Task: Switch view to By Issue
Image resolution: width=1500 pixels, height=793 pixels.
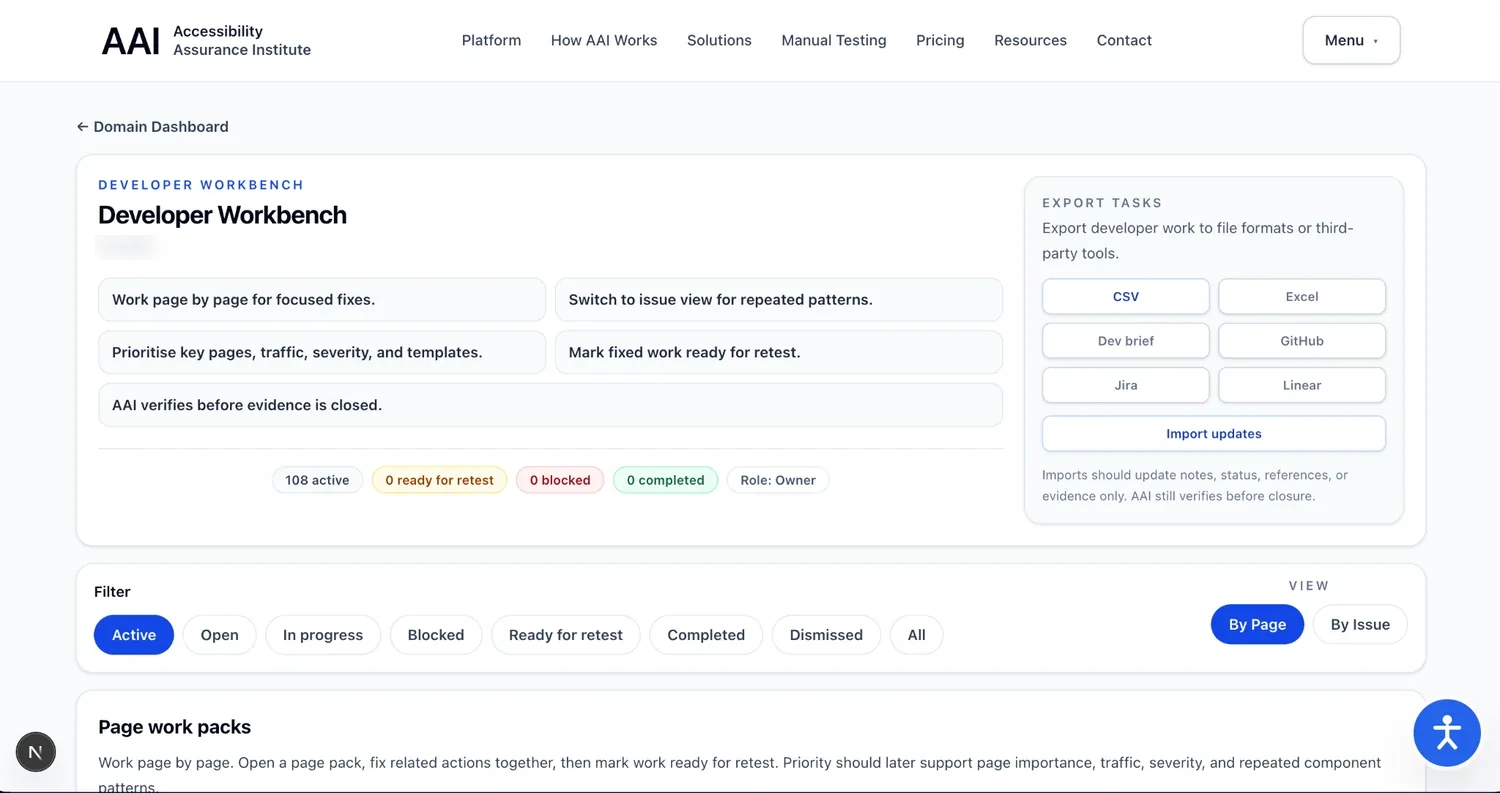Action: [1360, 624]
